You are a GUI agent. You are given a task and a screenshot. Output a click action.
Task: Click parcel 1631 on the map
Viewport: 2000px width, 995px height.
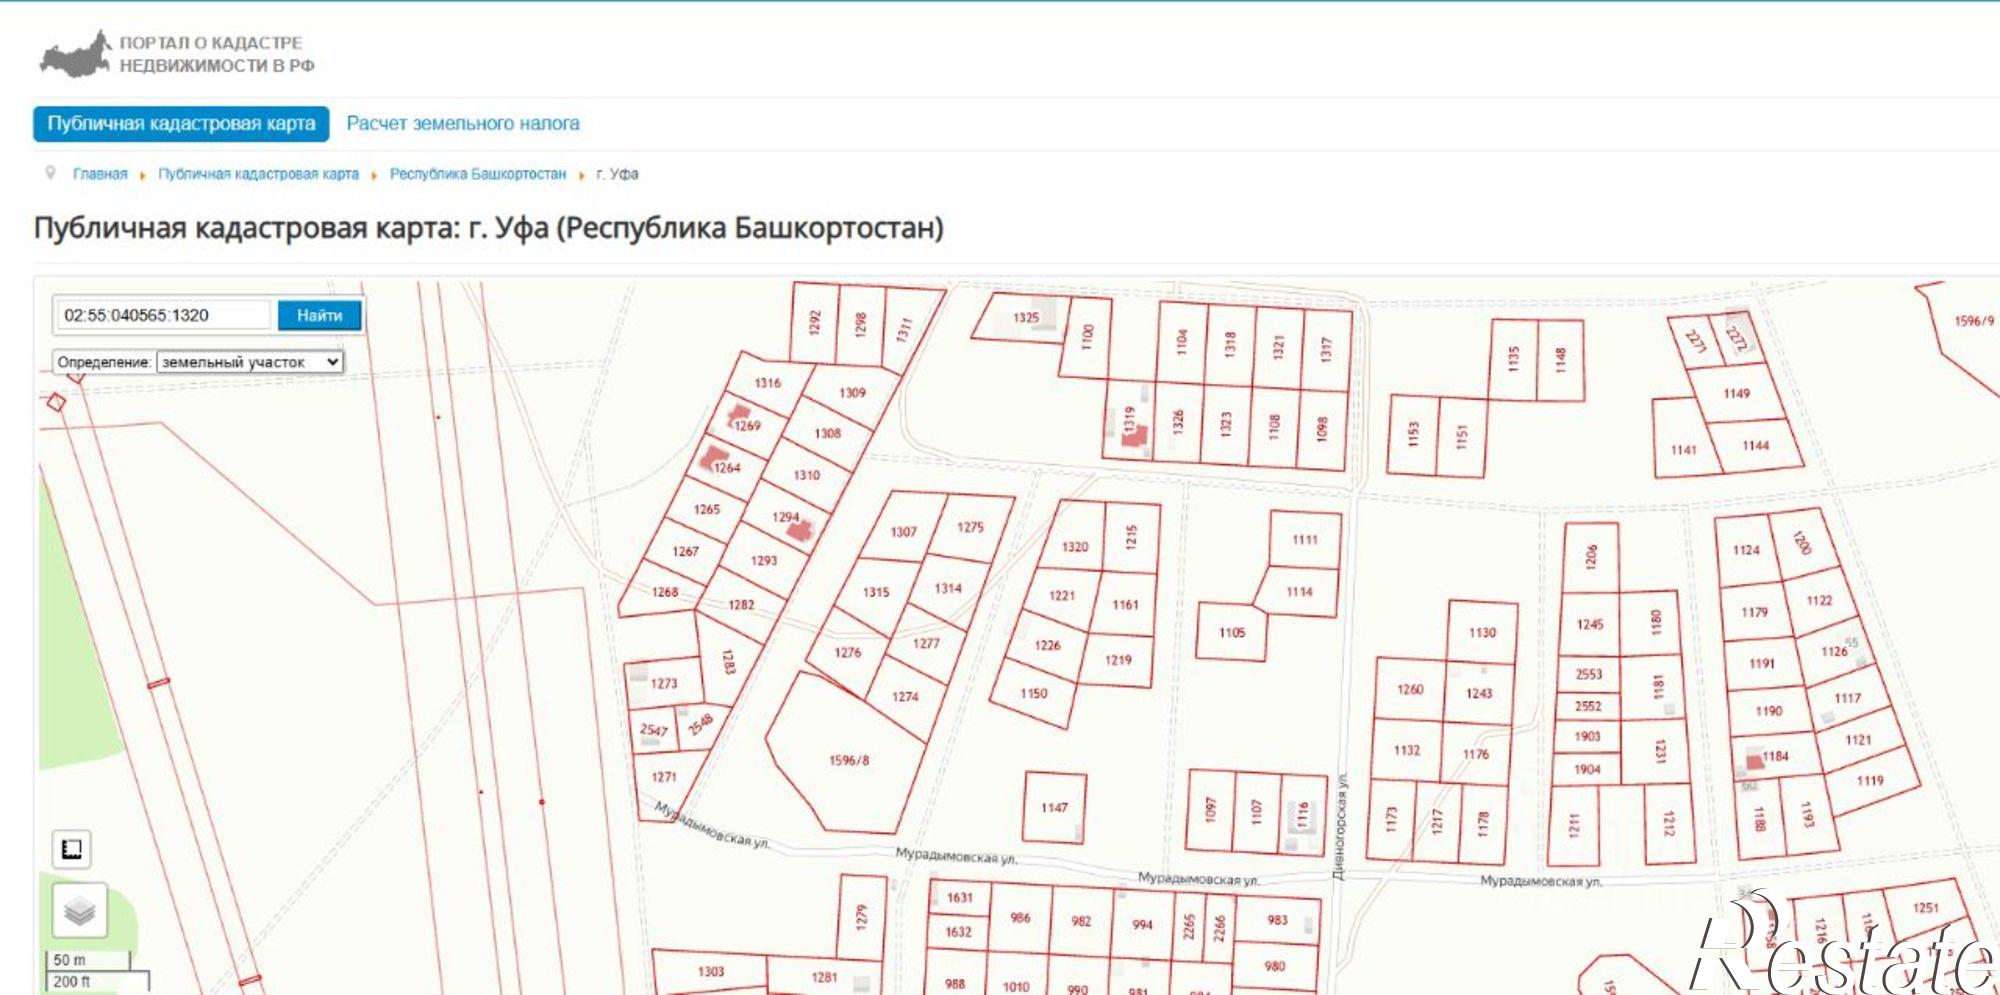pos(959,897)
